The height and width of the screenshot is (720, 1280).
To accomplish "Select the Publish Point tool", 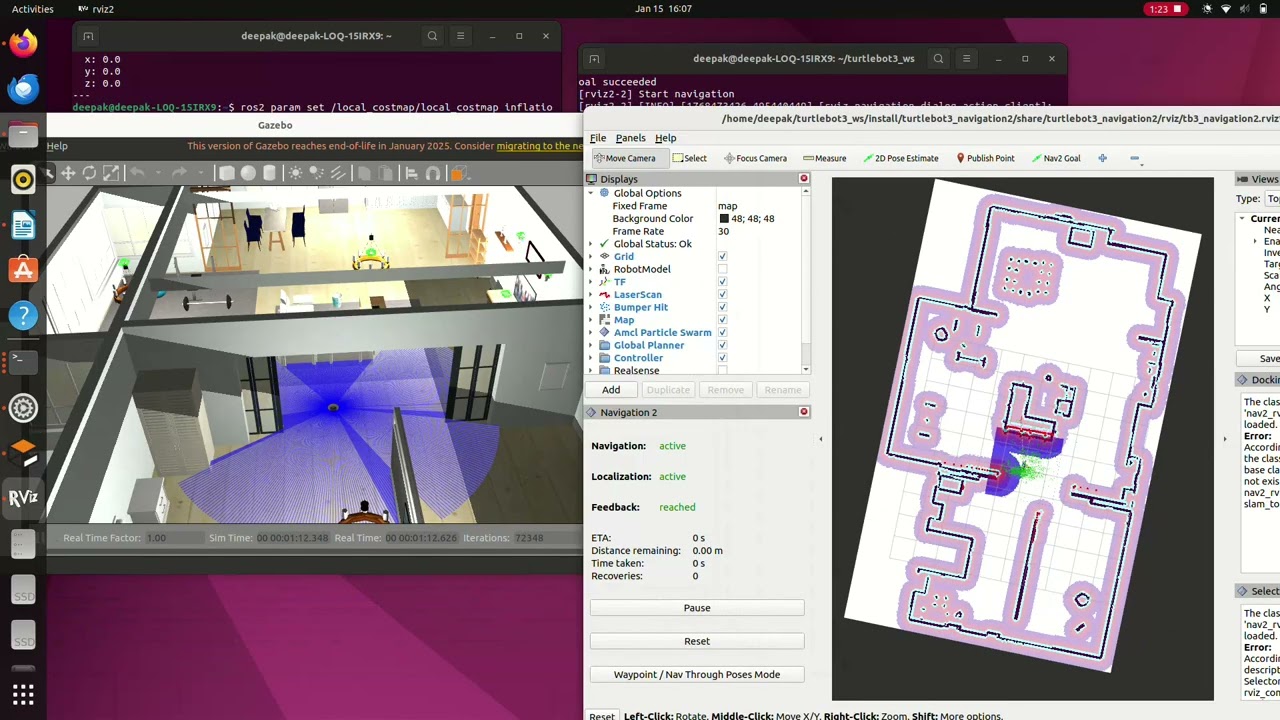I will point(986,158).
